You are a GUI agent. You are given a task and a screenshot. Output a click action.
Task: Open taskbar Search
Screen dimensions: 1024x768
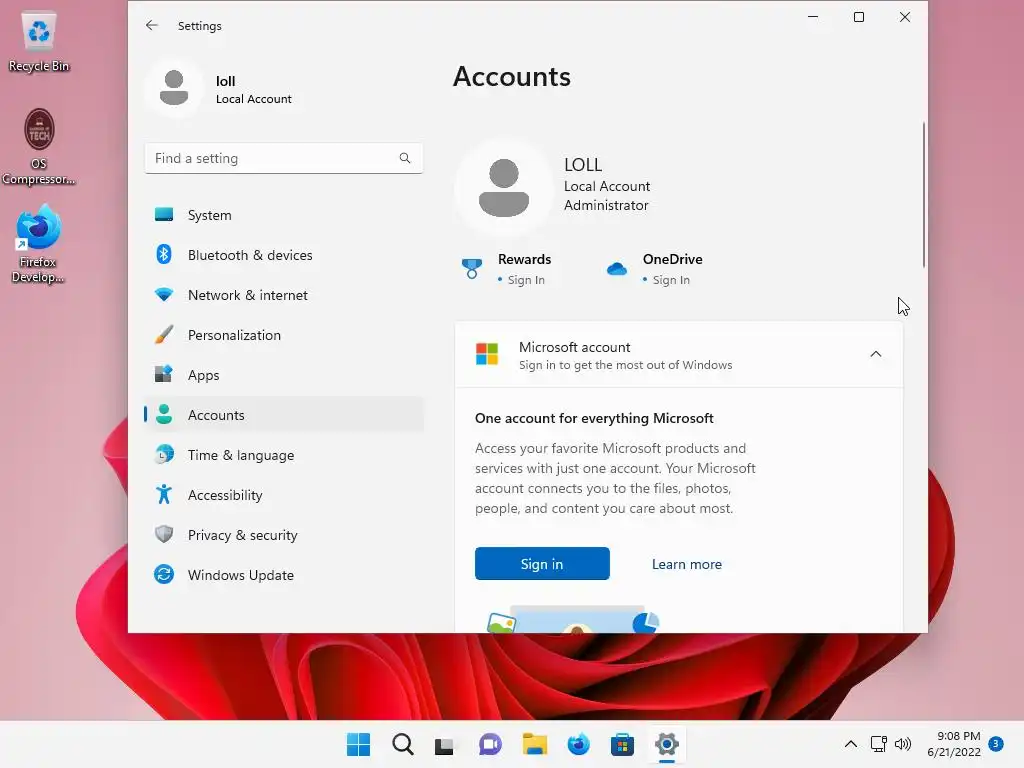pos(403,744)
